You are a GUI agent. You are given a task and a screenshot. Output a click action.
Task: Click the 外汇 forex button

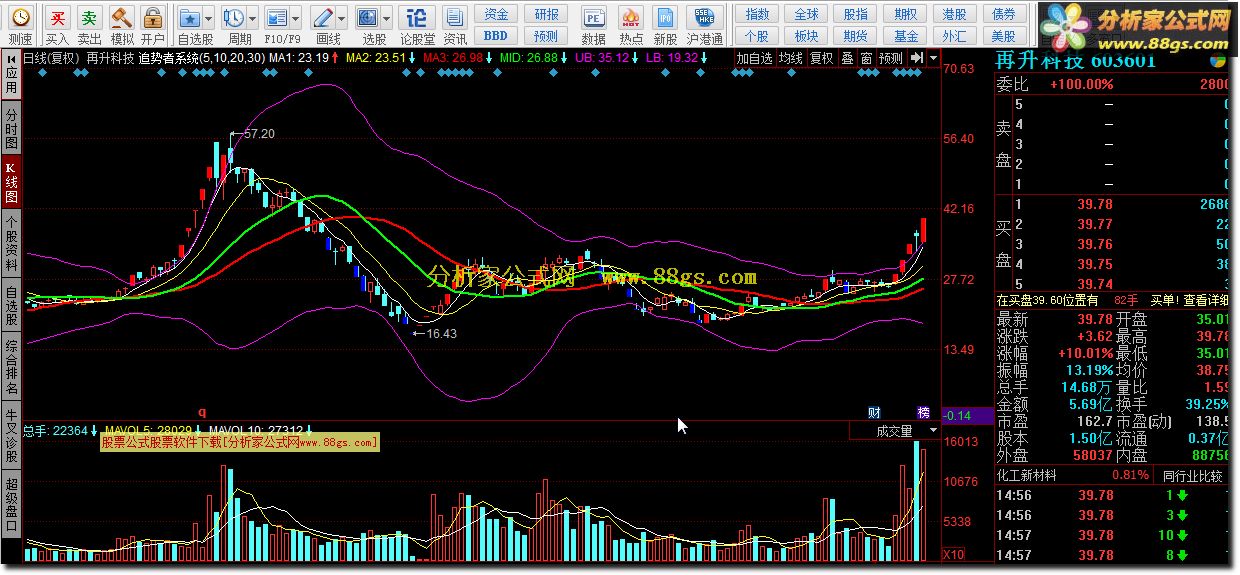954,36
